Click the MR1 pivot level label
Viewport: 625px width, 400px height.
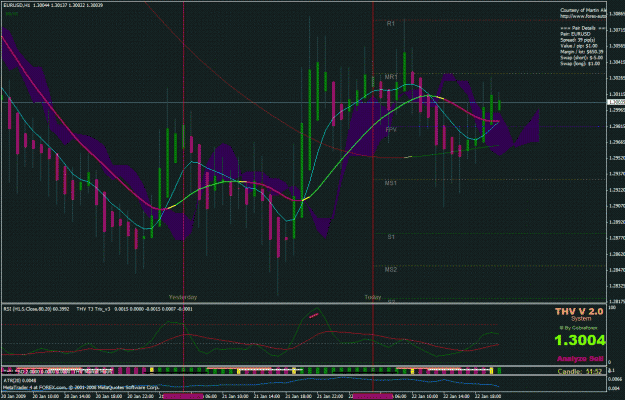click(391, 76)
